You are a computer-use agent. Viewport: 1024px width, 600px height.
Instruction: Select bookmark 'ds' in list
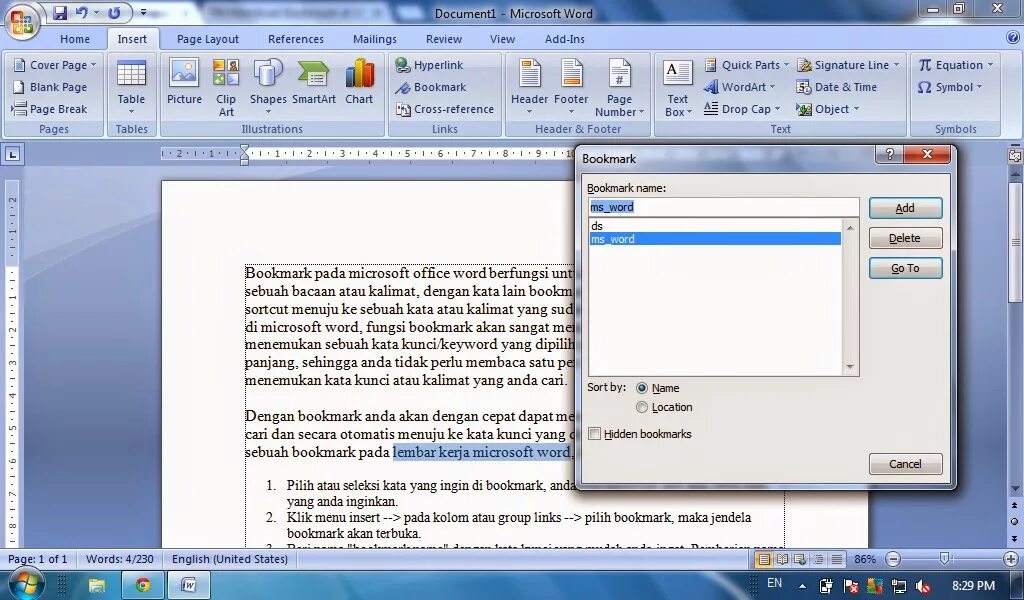tap(714, 226)
